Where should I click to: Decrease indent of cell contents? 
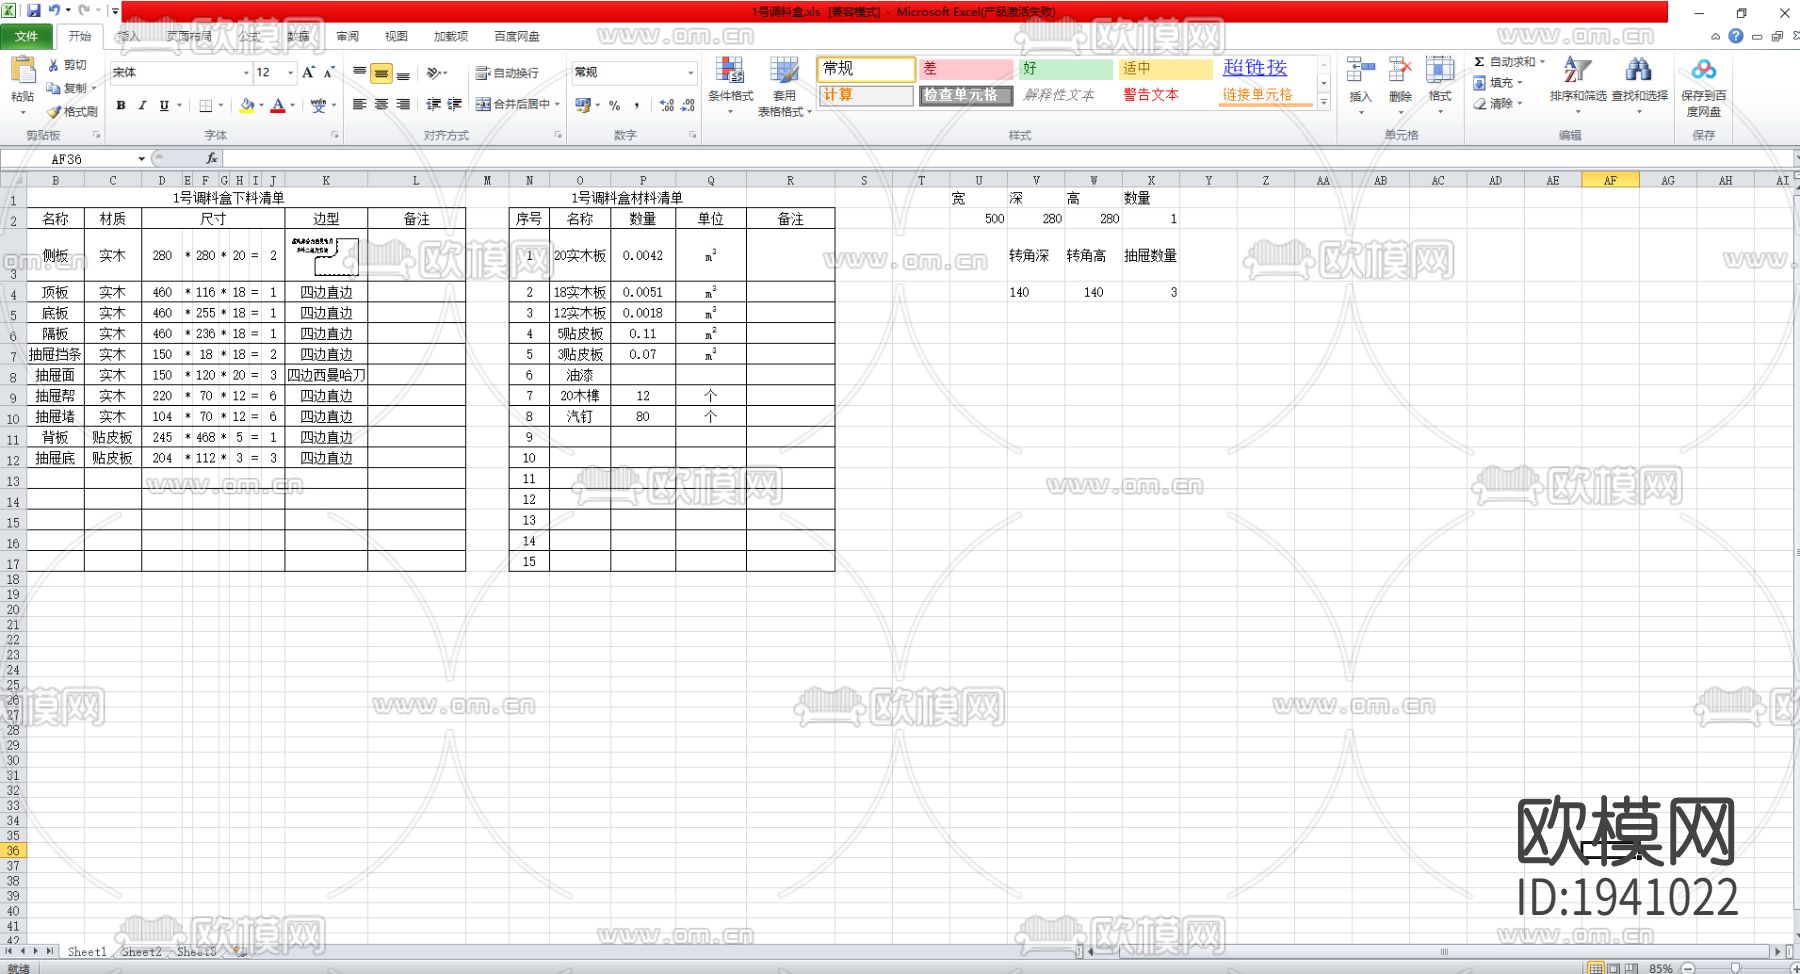pyautogui.click(x=434, y=105)
